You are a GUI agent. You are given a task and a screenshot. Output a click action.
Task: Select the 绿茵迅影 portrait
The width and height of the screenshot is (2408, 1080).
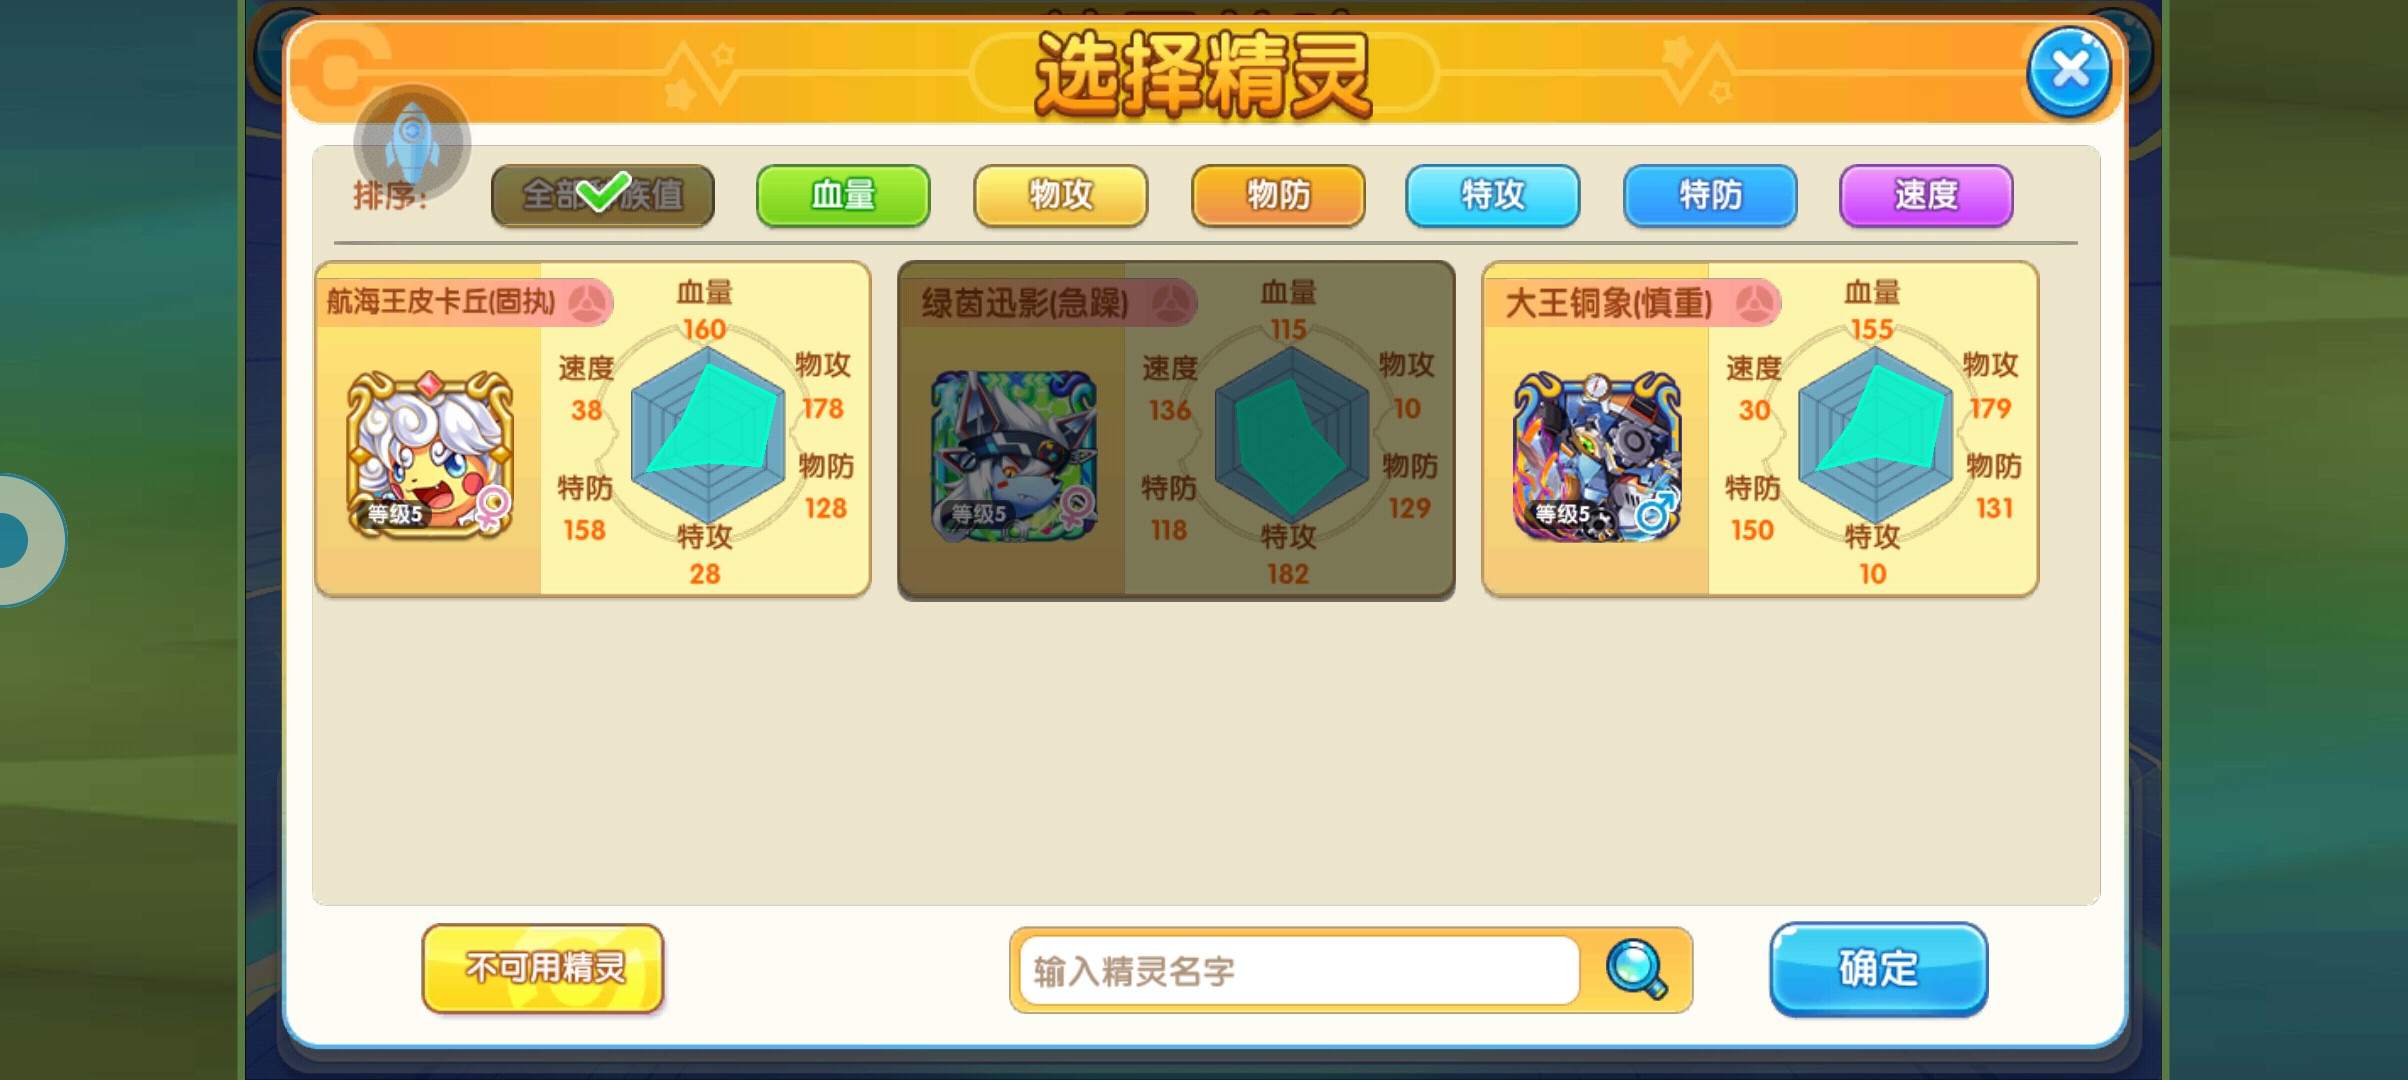(x=1014, y=455)
